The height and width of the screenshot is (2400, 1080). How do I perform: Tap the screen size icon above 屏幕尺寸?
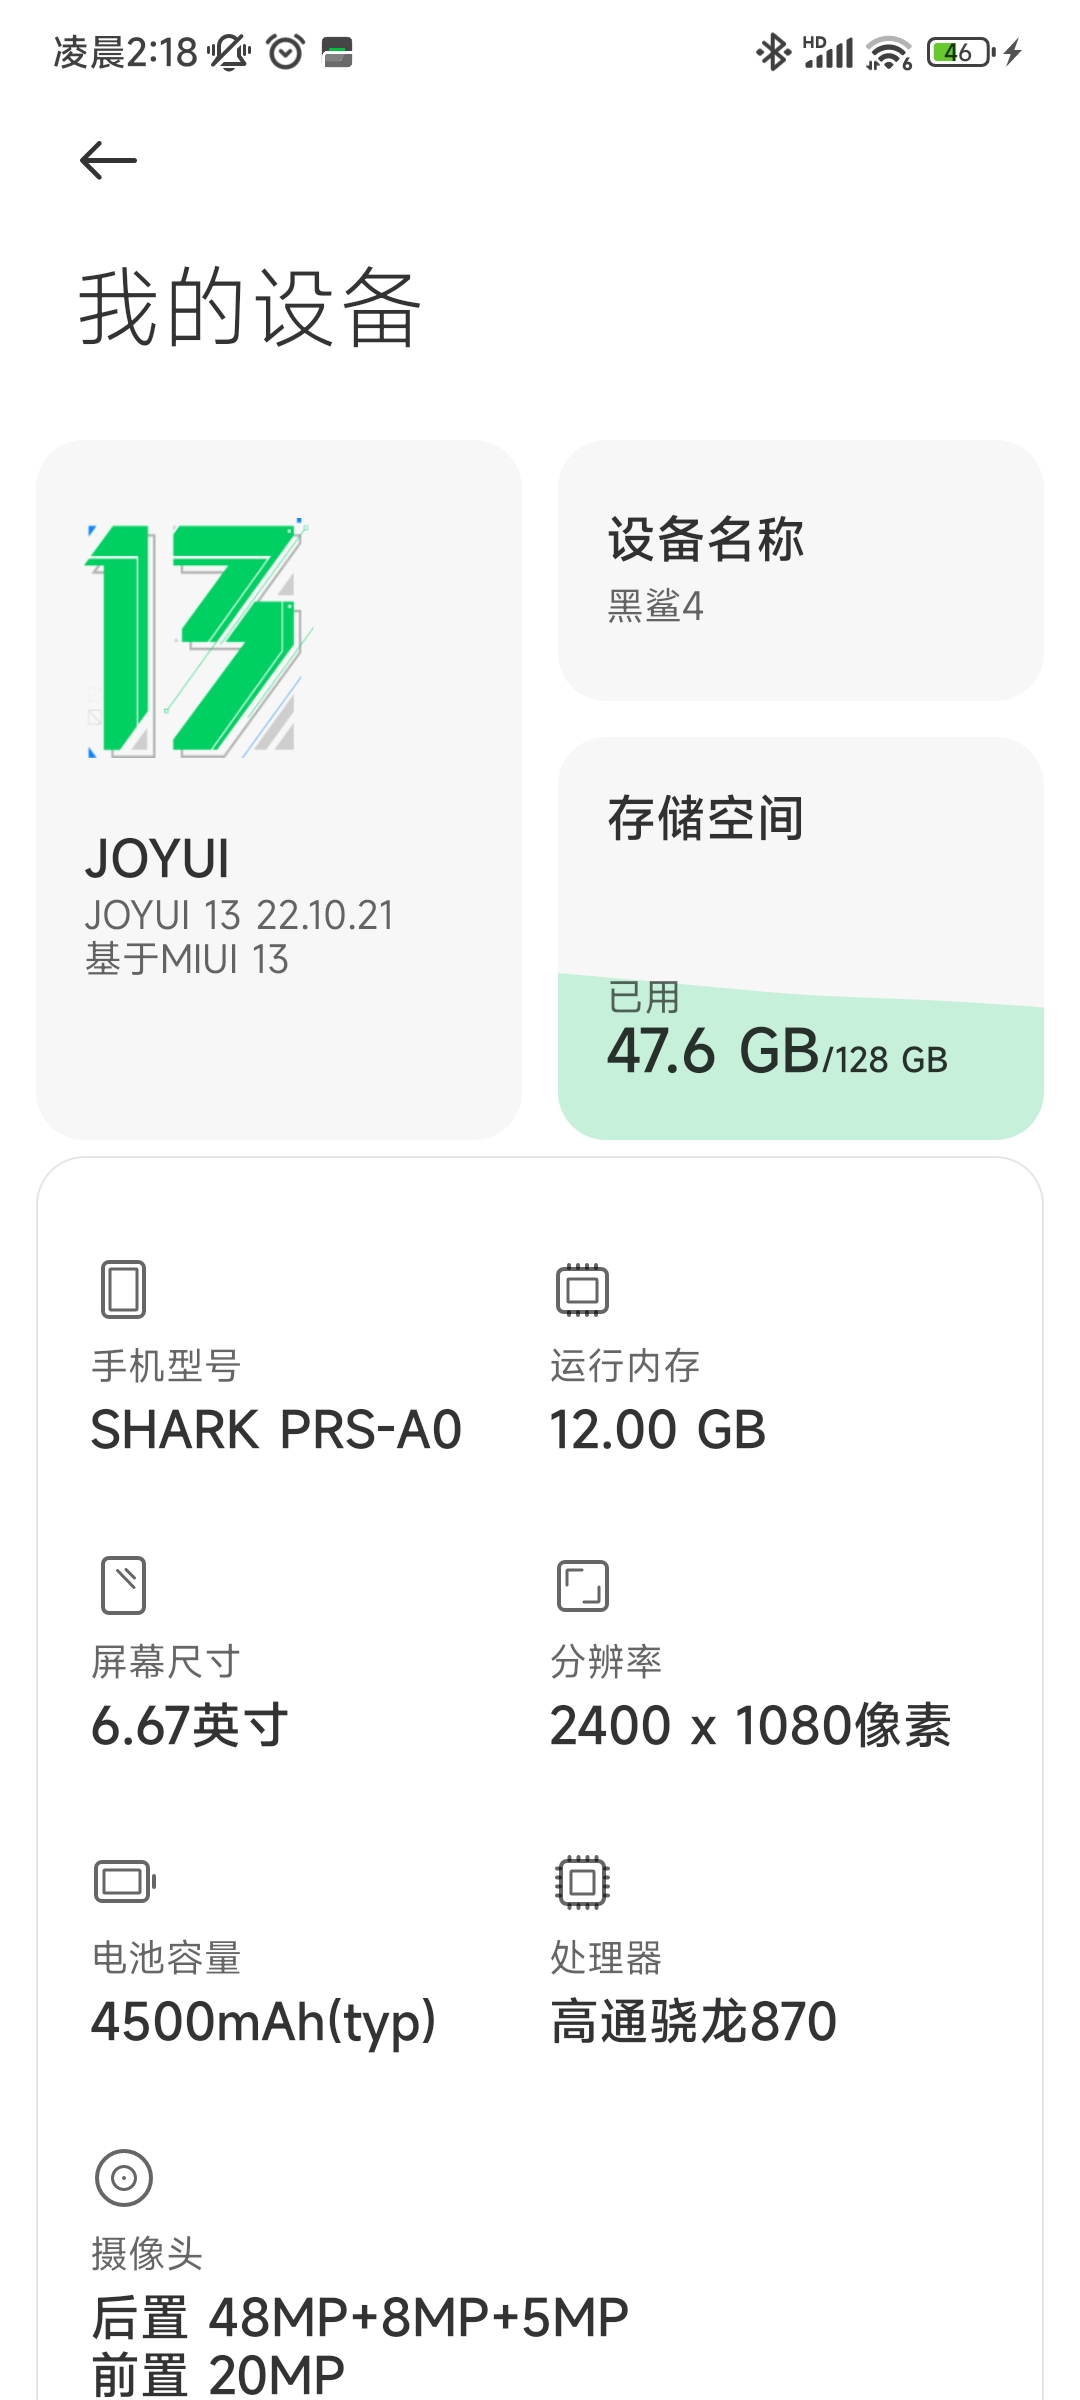pyautogui.click(x=124, y=1585)
